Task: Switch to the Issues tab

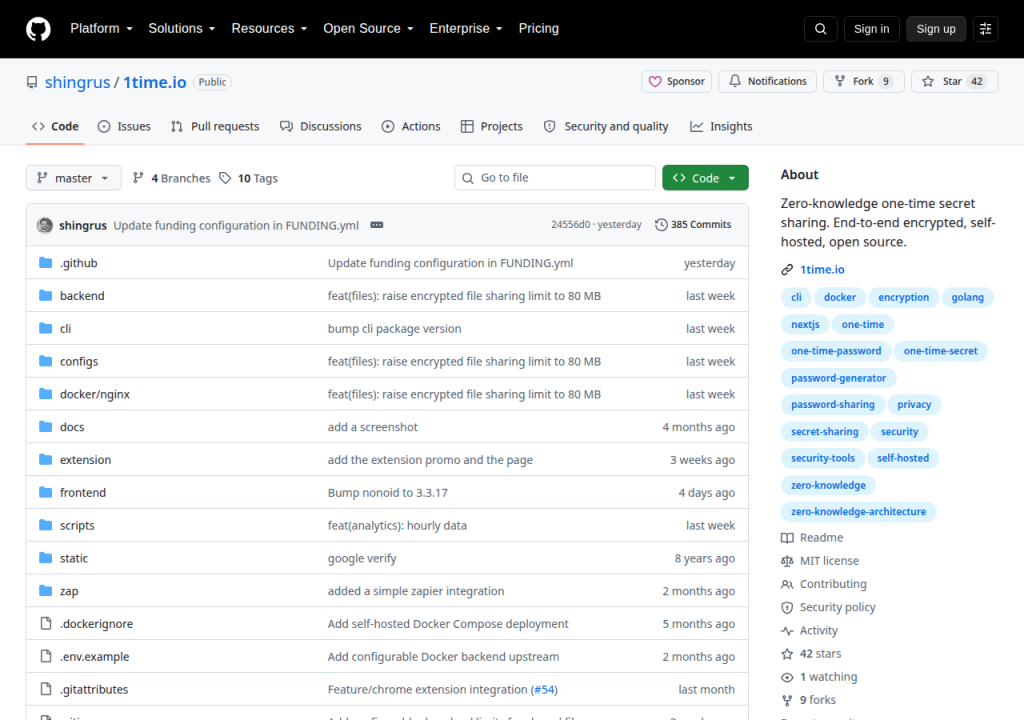Action: (x=124, y=127)
